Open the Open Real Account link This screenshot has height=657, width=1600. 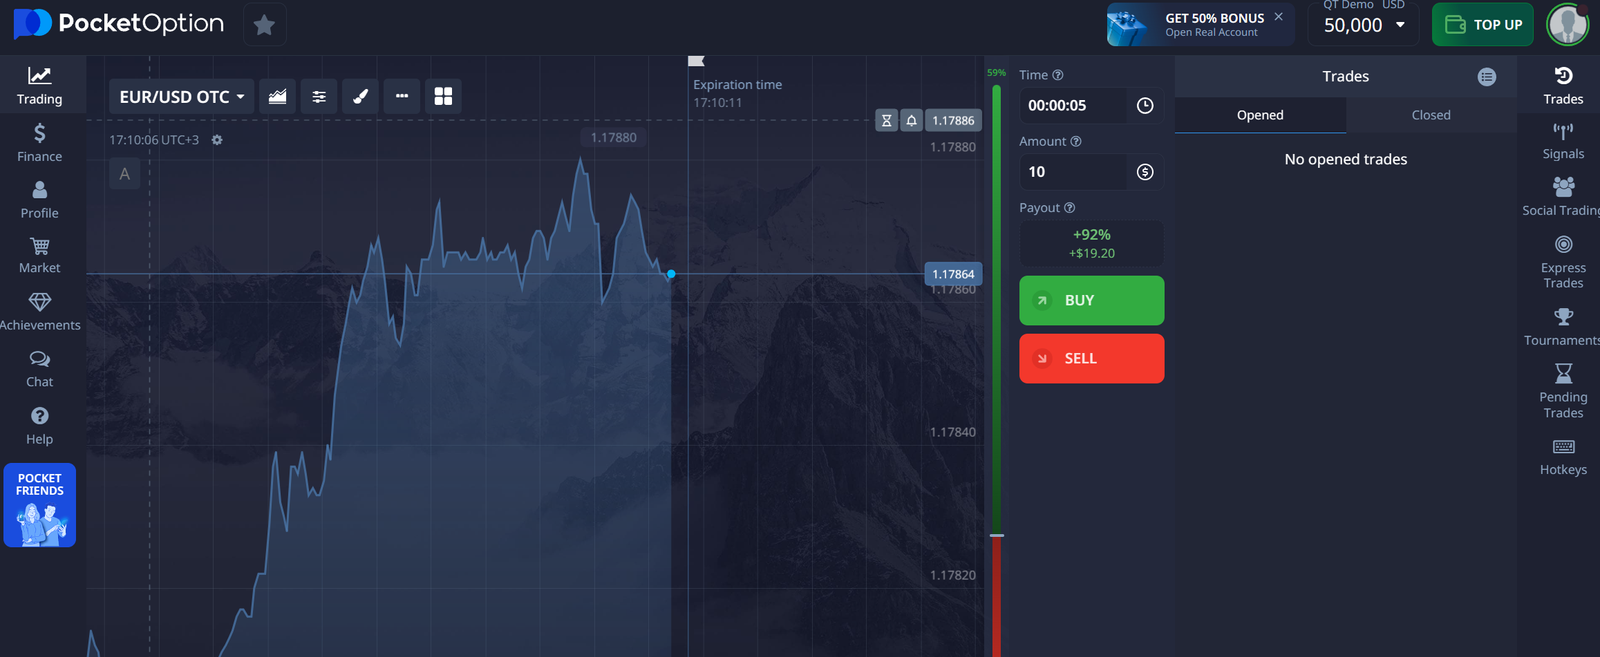pyautogui.click(x=1211, y=33)
